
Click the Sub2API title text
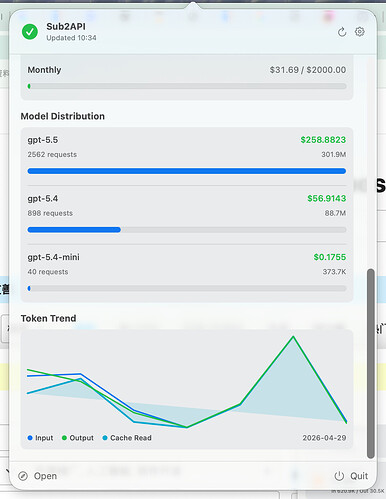pos(66,26)
